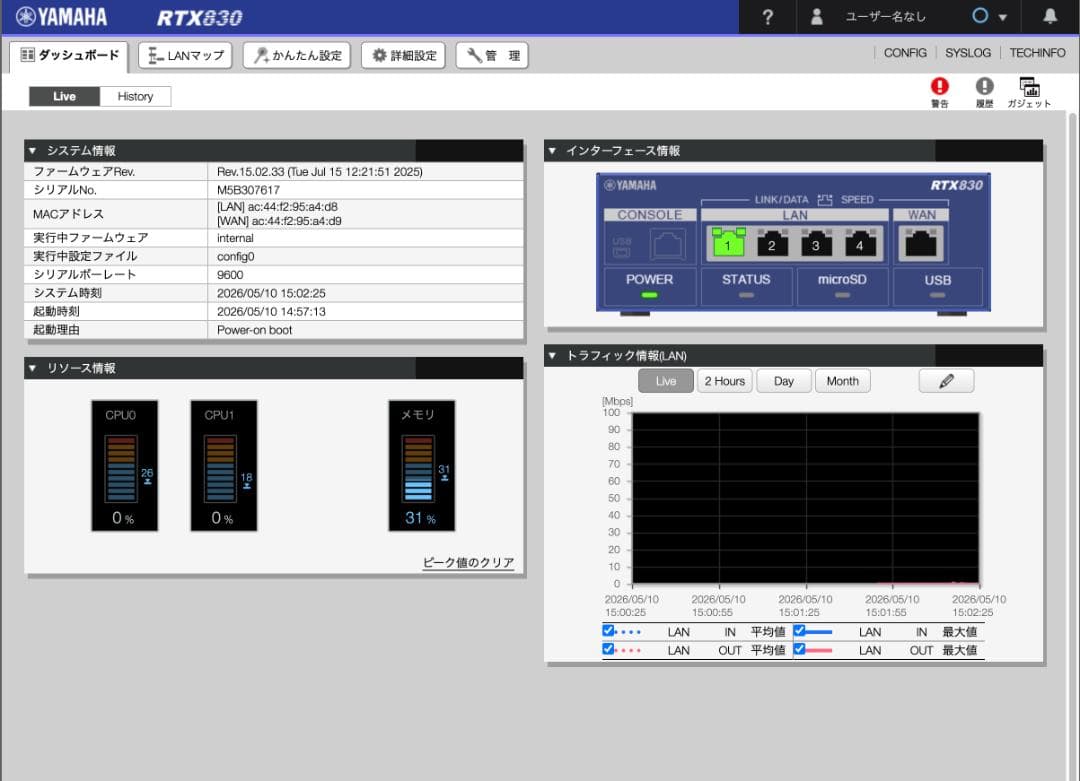Click the CPU1 usage gauge

(224, 465)
